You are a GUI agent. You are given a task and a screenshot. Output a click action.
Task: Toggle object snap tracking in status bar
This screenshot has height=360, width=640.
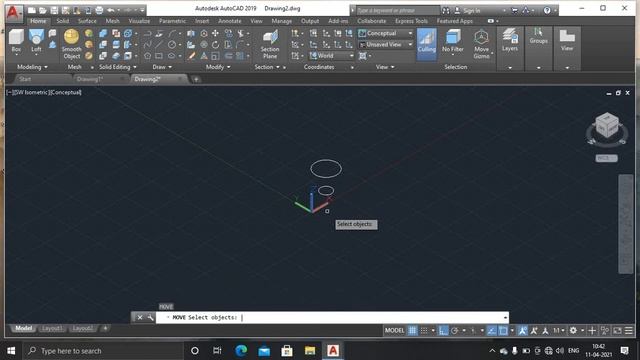point(492,331)
